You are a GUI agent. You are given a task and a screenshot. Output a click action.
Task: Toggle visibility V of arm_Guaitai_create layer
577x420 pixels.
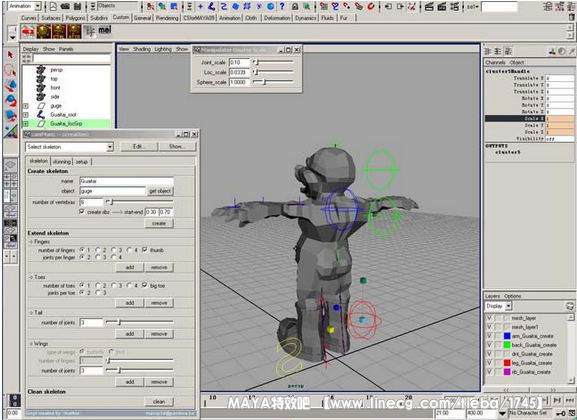[489, 336]
